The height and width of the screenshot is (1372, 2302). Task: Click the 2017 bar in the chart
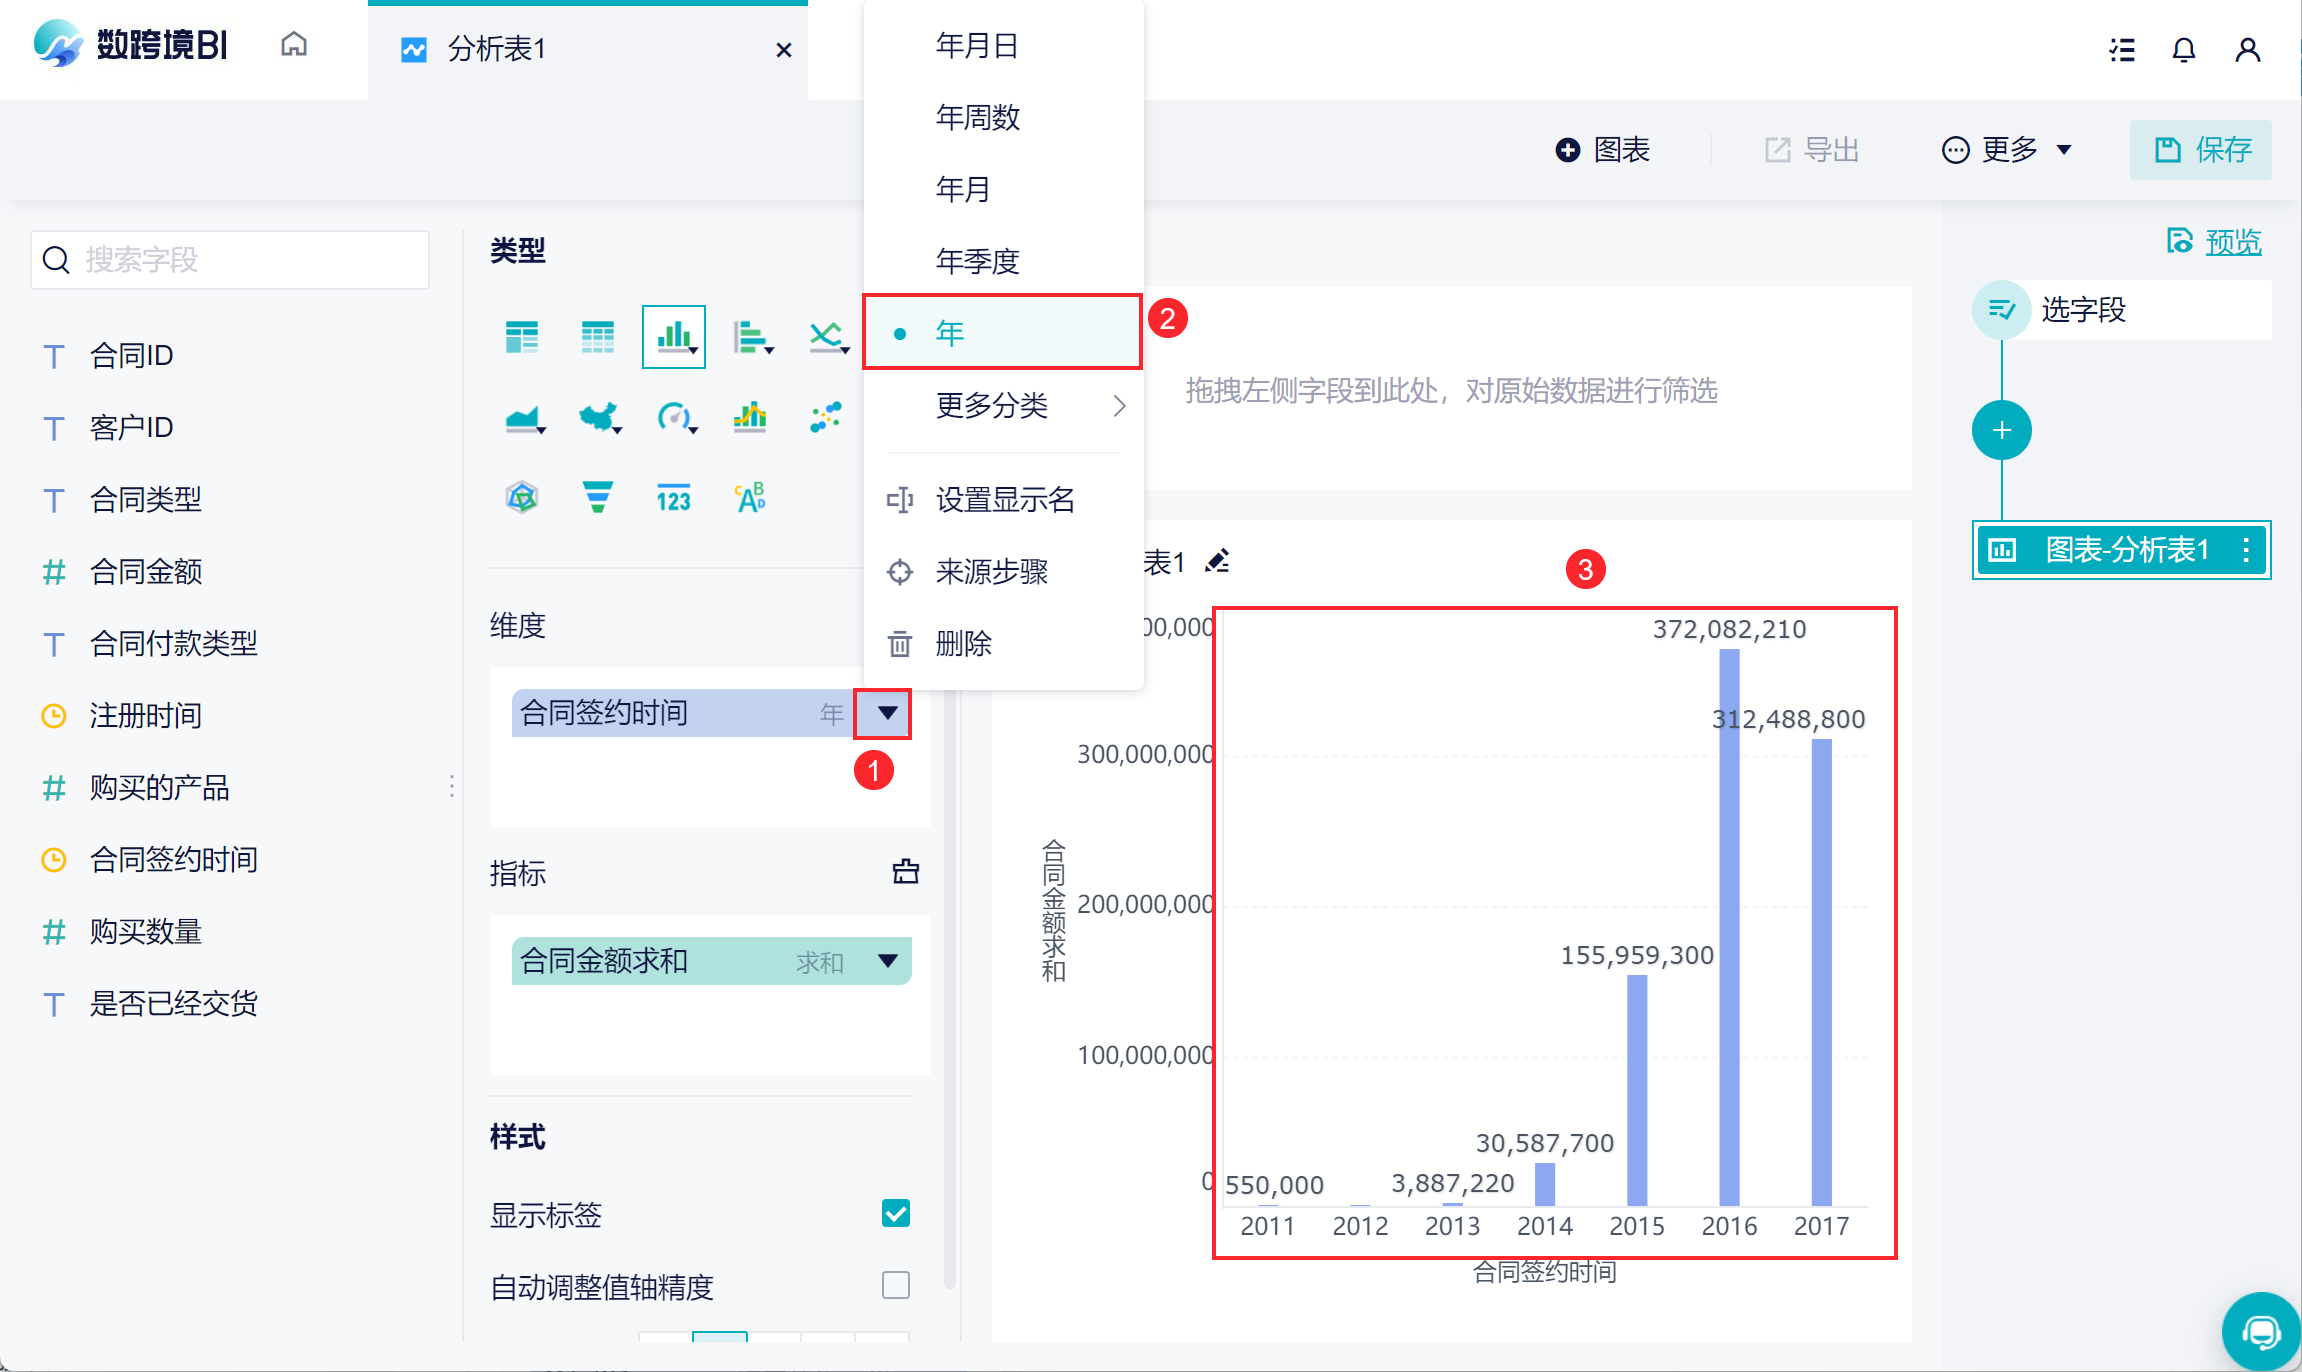pyautogui.click(x=1822, y=972)
